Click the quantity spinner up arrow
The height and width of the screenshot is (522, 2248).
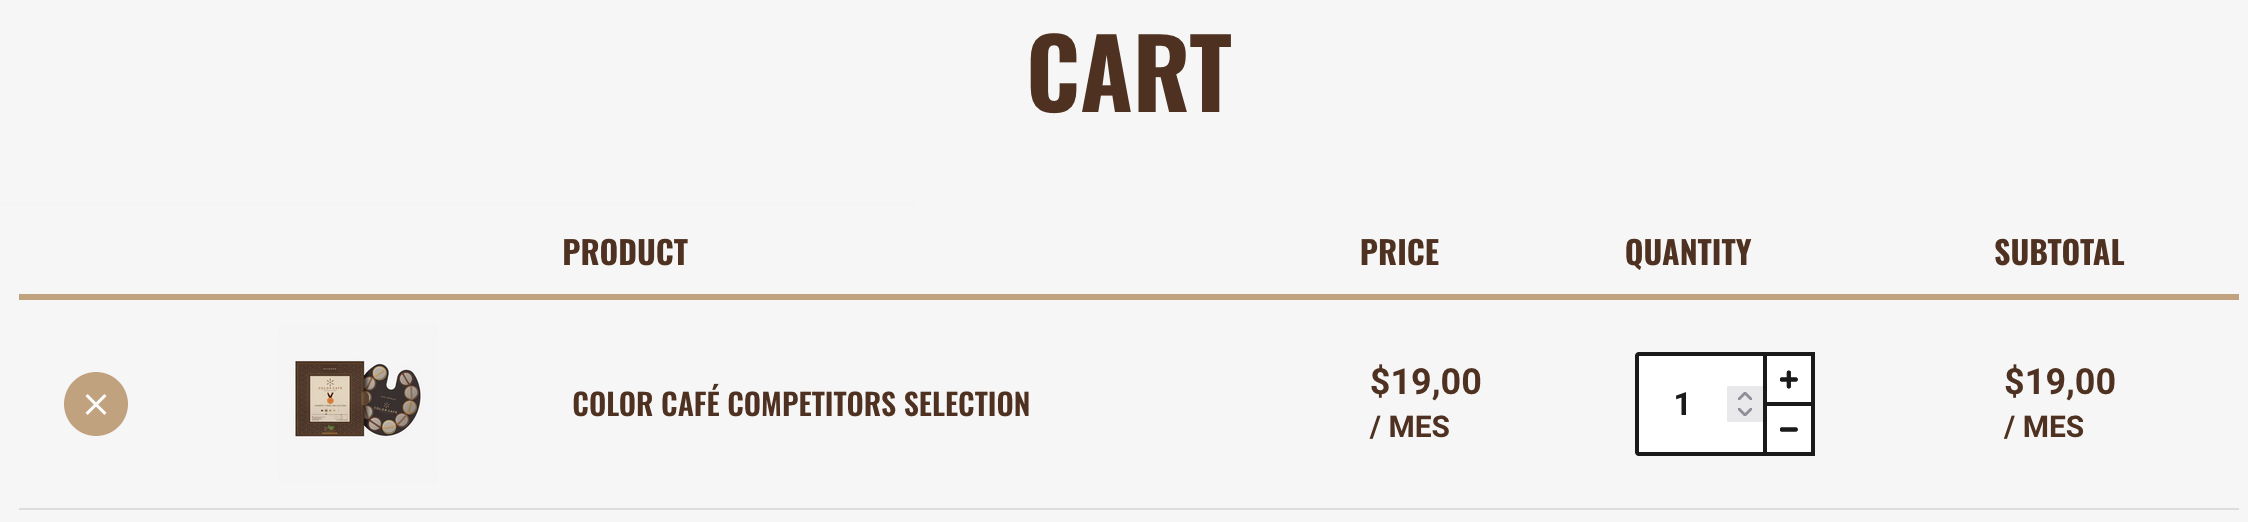(x=1745, y=396)
